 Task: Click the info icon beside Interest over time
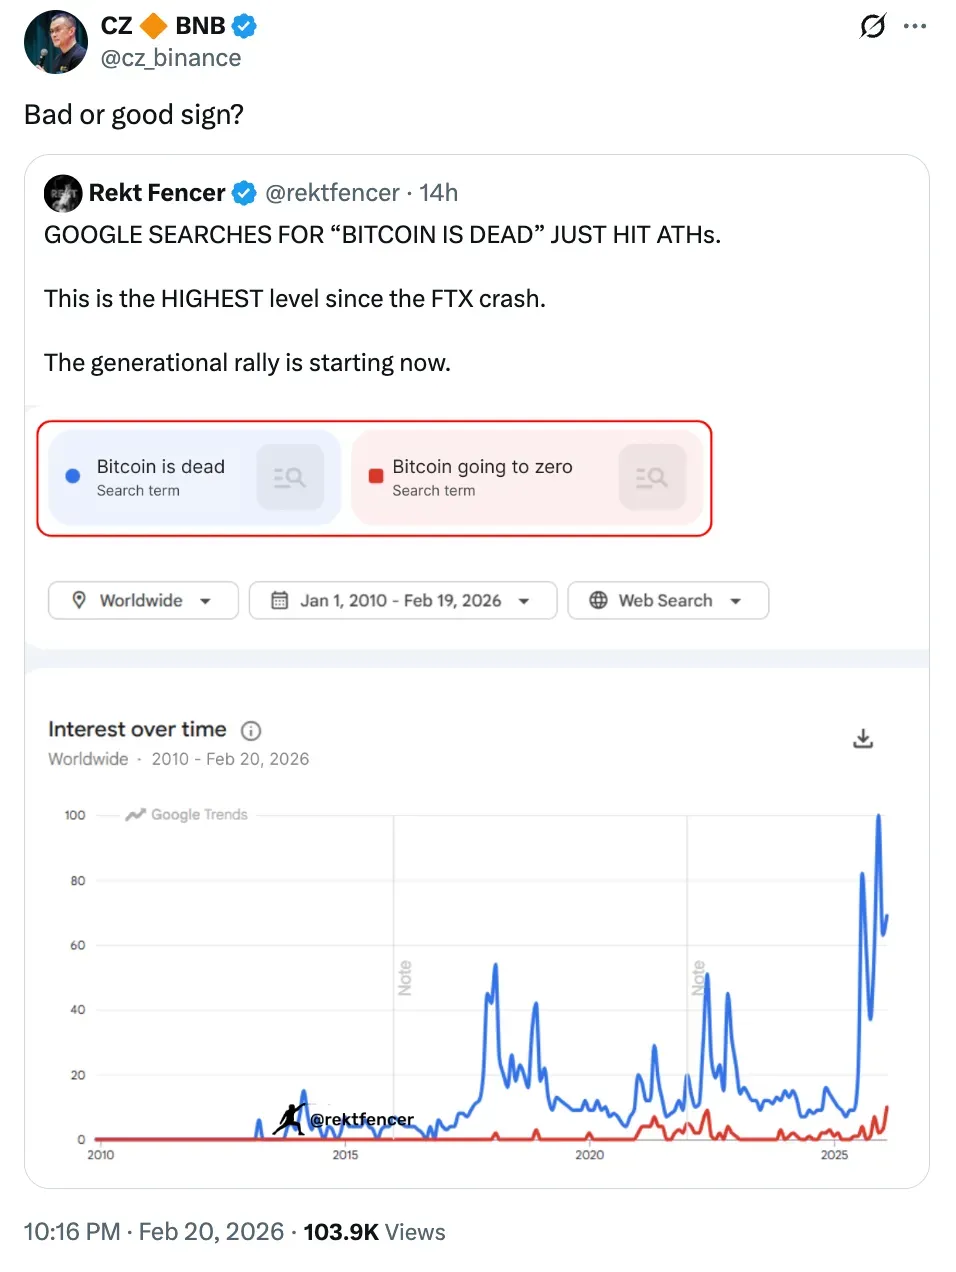(251, 730)
